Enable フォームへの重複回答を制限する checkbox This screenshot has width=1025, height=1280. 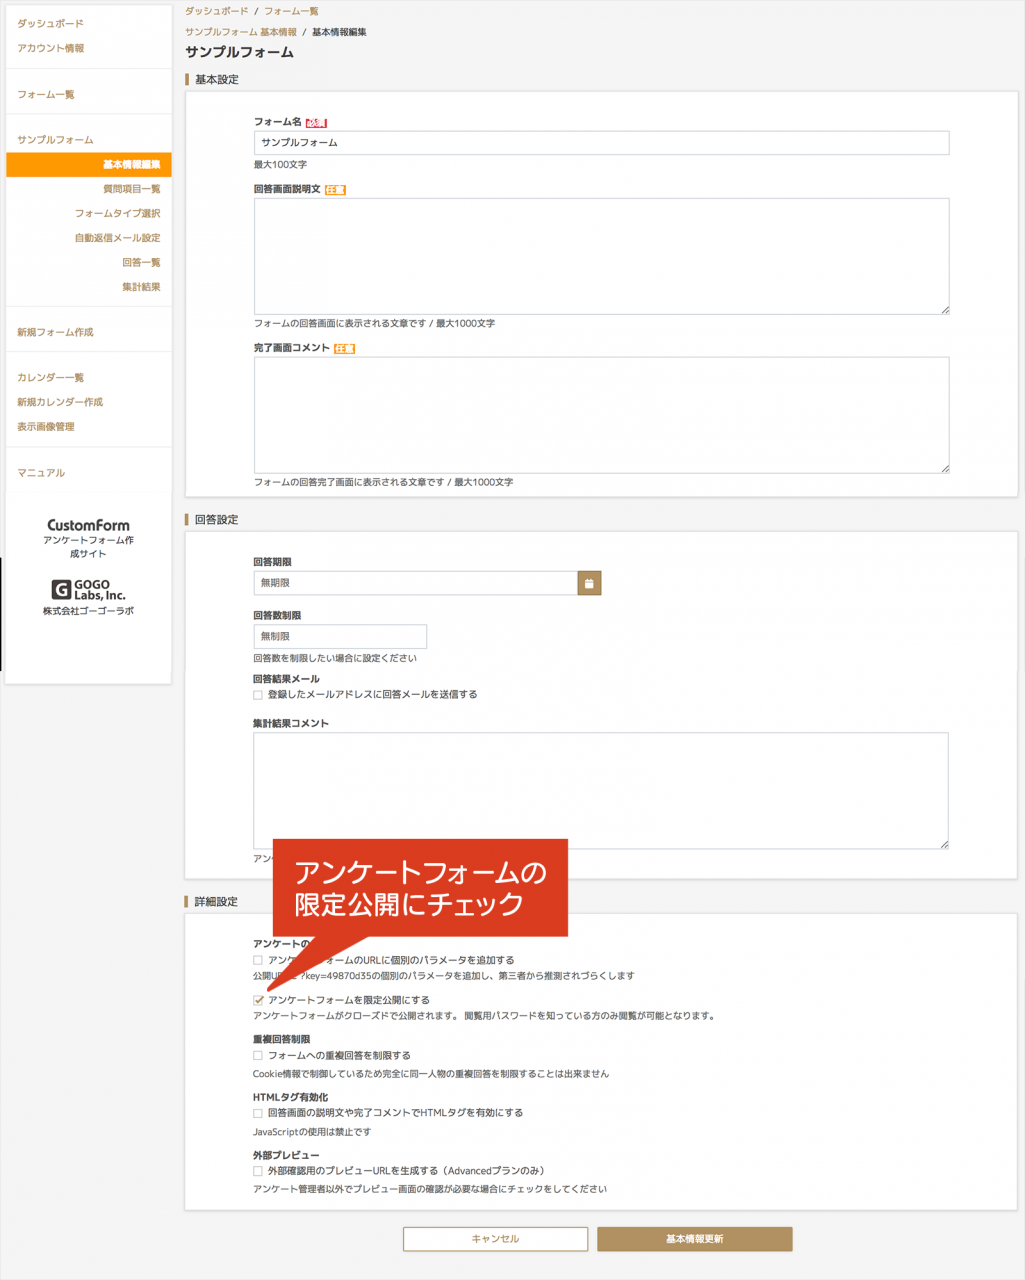point(259,1055)
